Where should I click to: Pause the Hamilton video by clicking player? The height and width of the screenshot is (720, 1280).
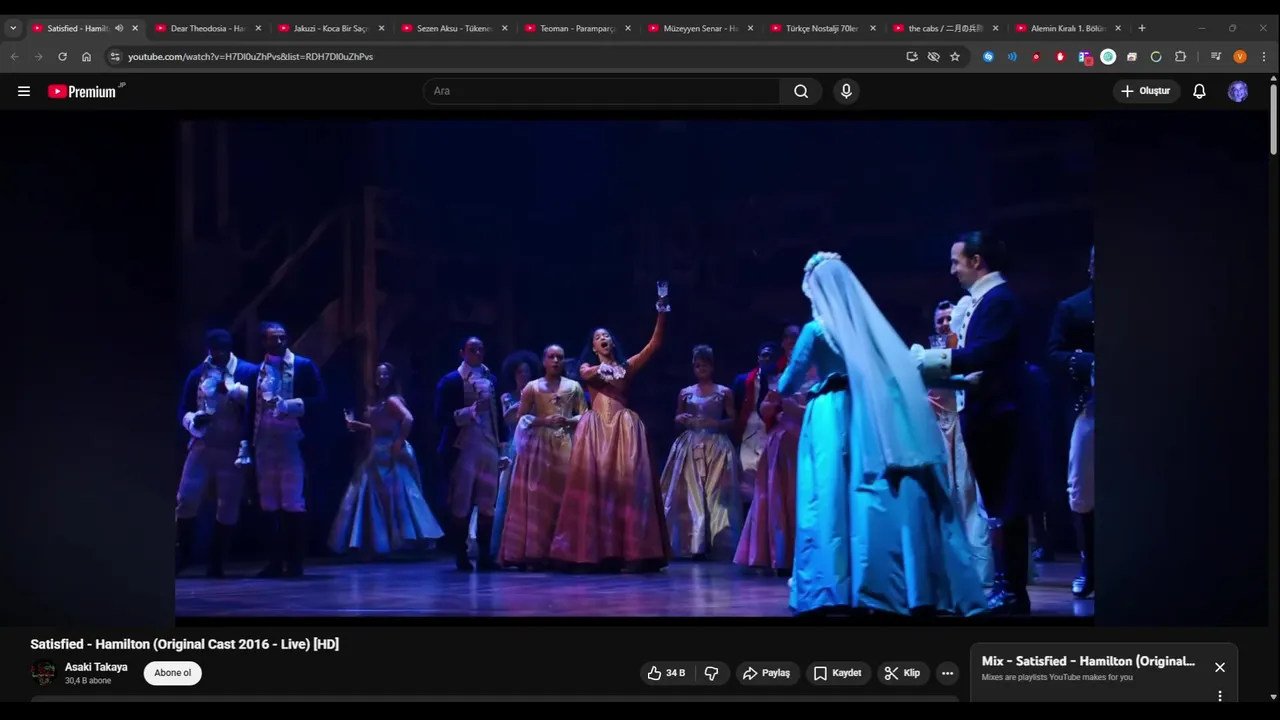pos(634,368)
